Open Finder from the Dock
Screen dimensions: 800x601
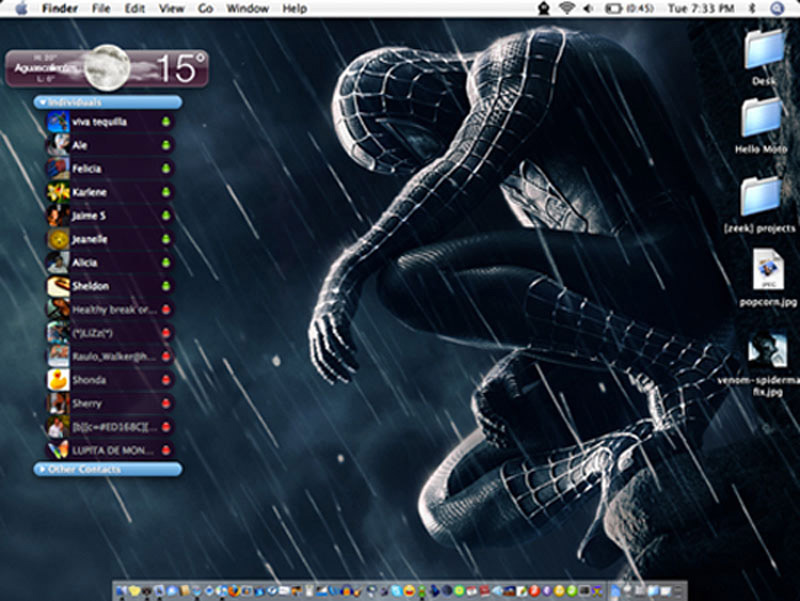[x=121, y=591]
